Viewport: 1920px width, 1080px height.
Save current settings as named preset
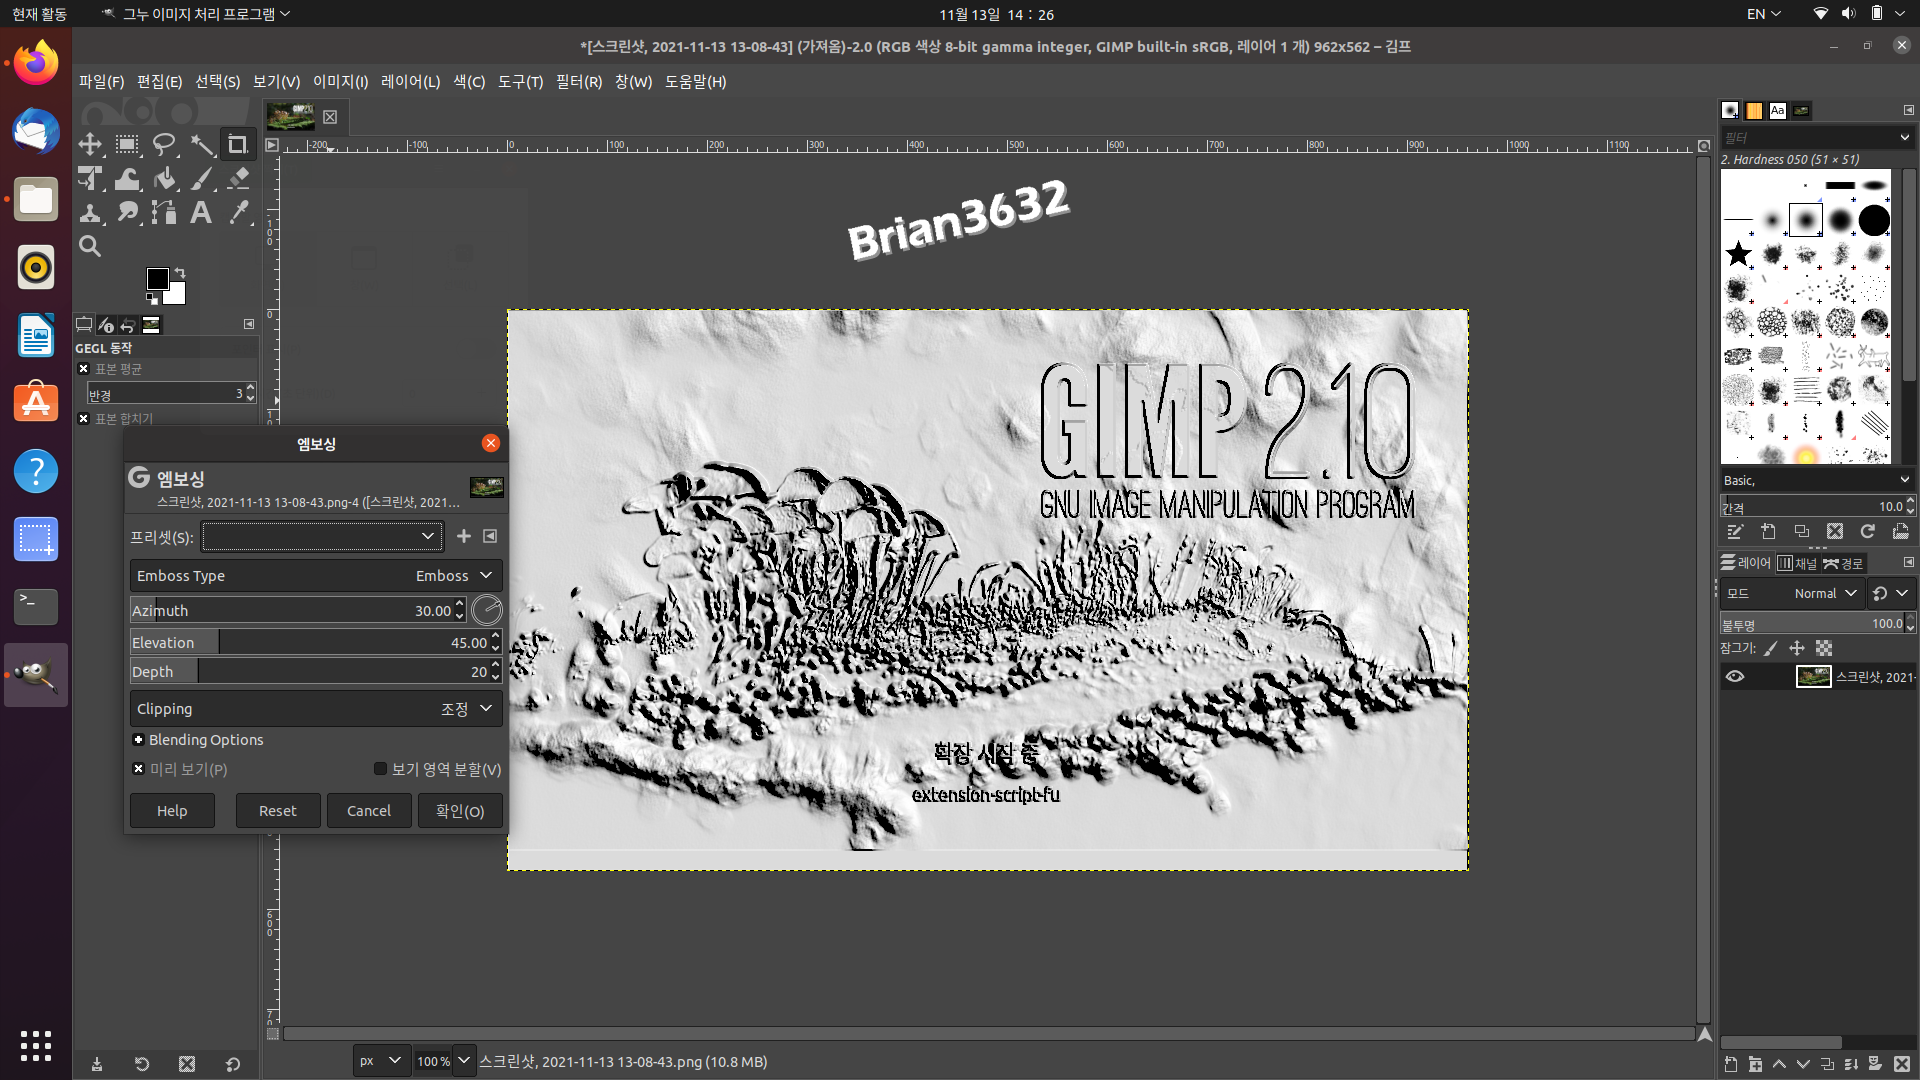point(463,536)
